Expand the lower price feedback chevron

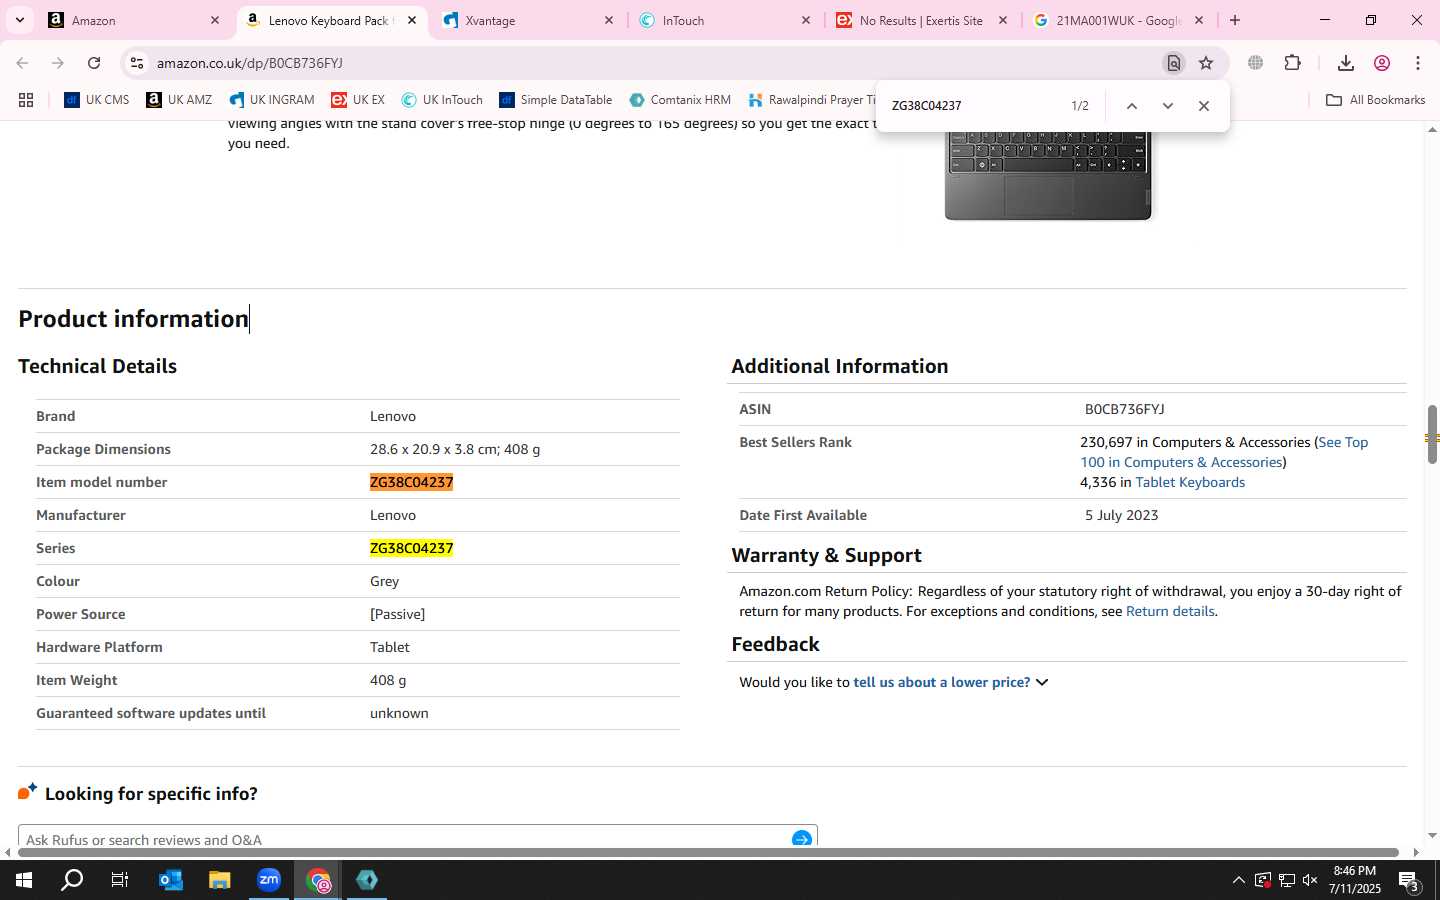[1042, 682]
